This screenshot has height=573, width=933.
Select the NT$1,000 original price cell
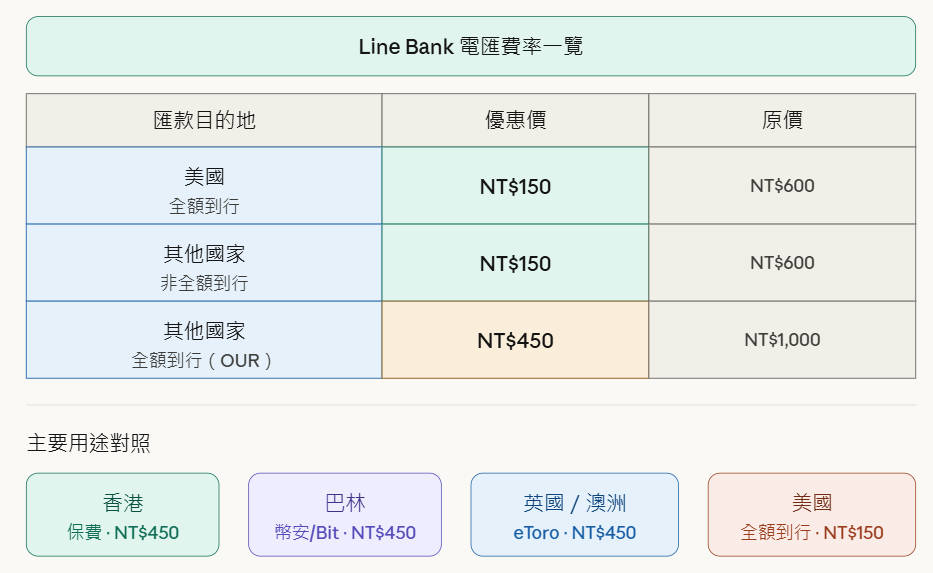[782, 340]
